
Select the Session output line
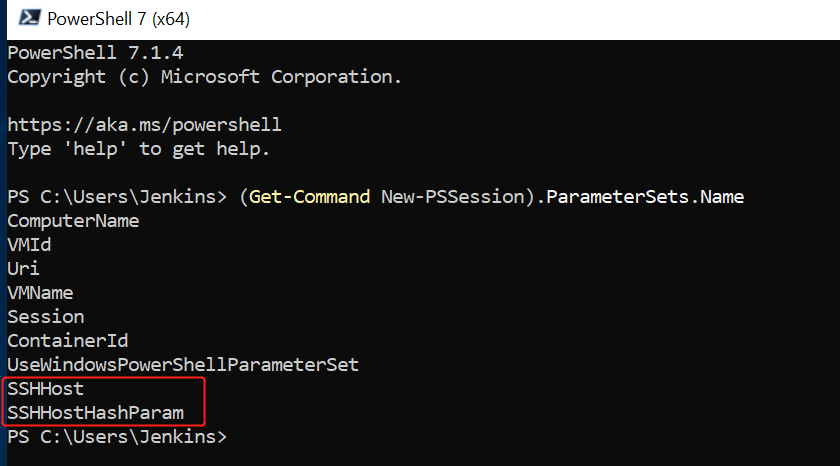[45, 317]
